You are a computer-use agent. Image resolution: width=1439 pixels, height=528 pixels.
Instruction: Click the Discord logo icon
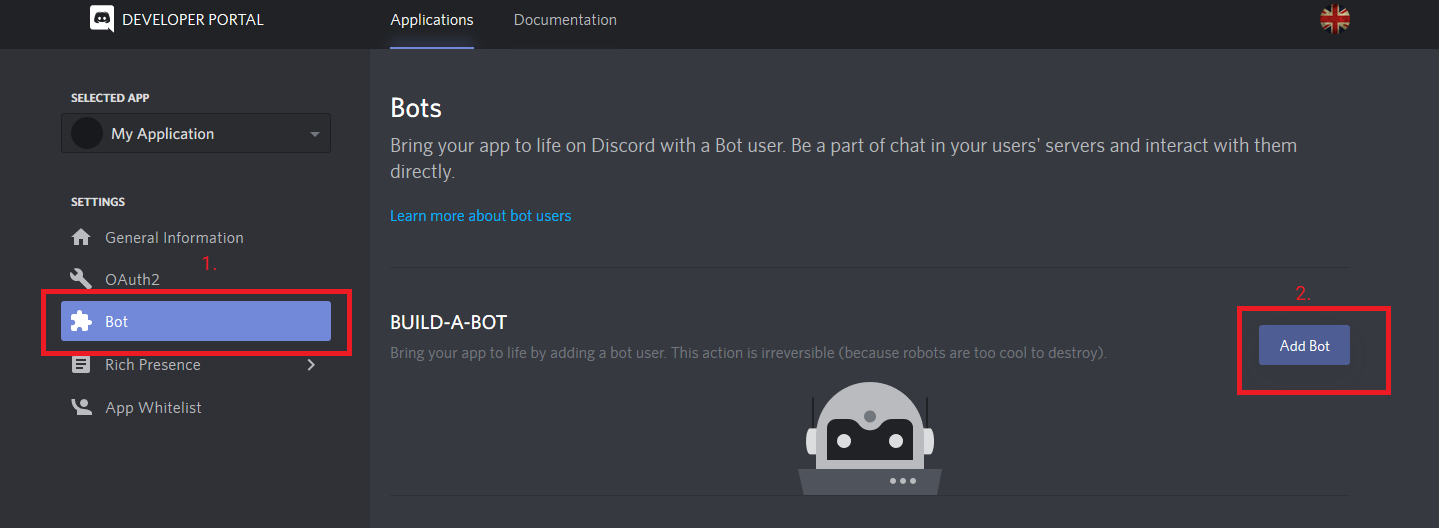(102, 19)
